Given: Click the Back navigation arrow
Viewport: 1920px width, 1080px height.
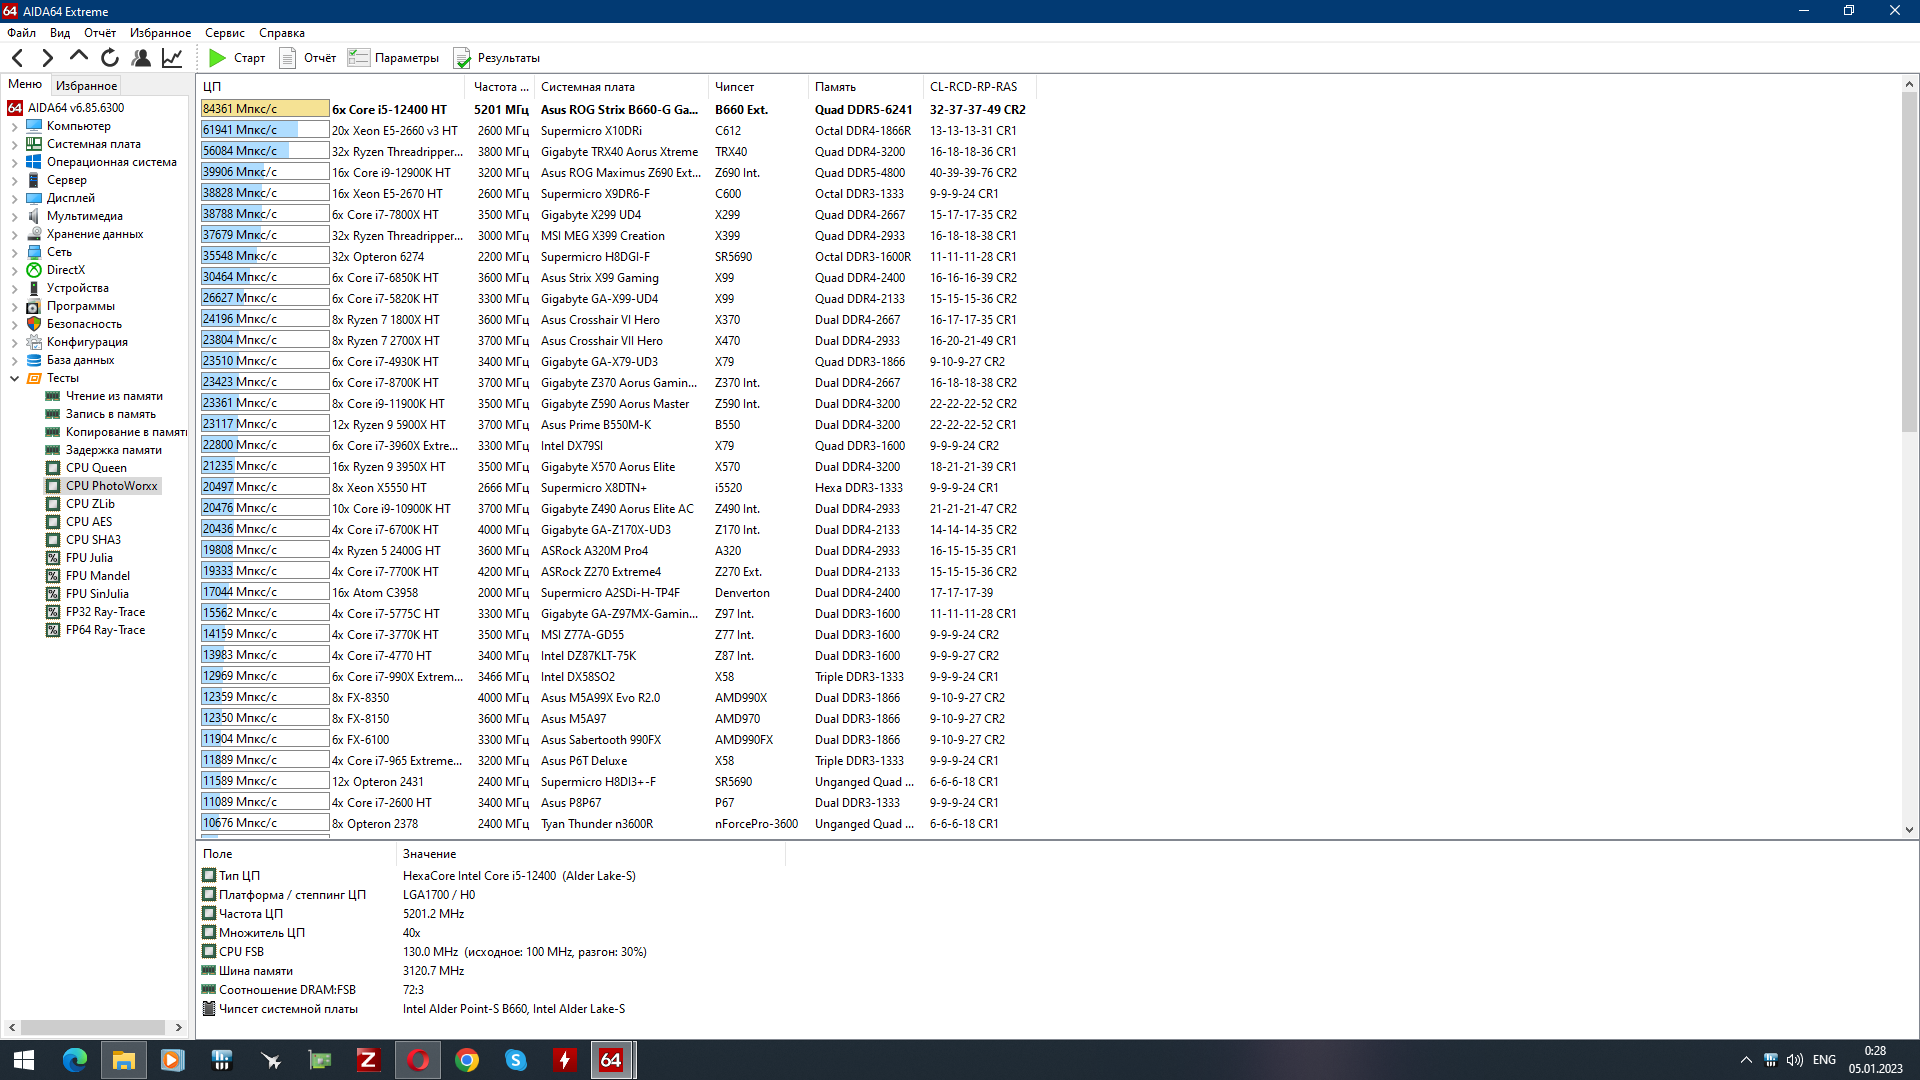Looking at the screenshot, I should click(x=17, y=58).
